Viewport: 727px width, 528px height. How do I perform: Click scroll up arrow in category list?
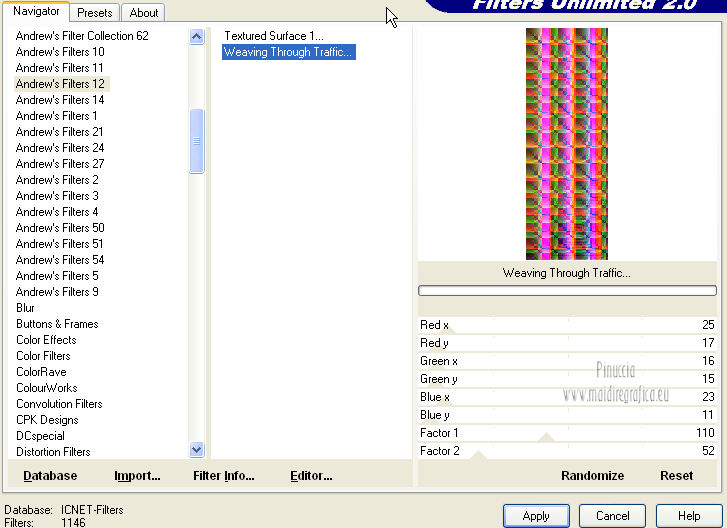tap(197, 37)
